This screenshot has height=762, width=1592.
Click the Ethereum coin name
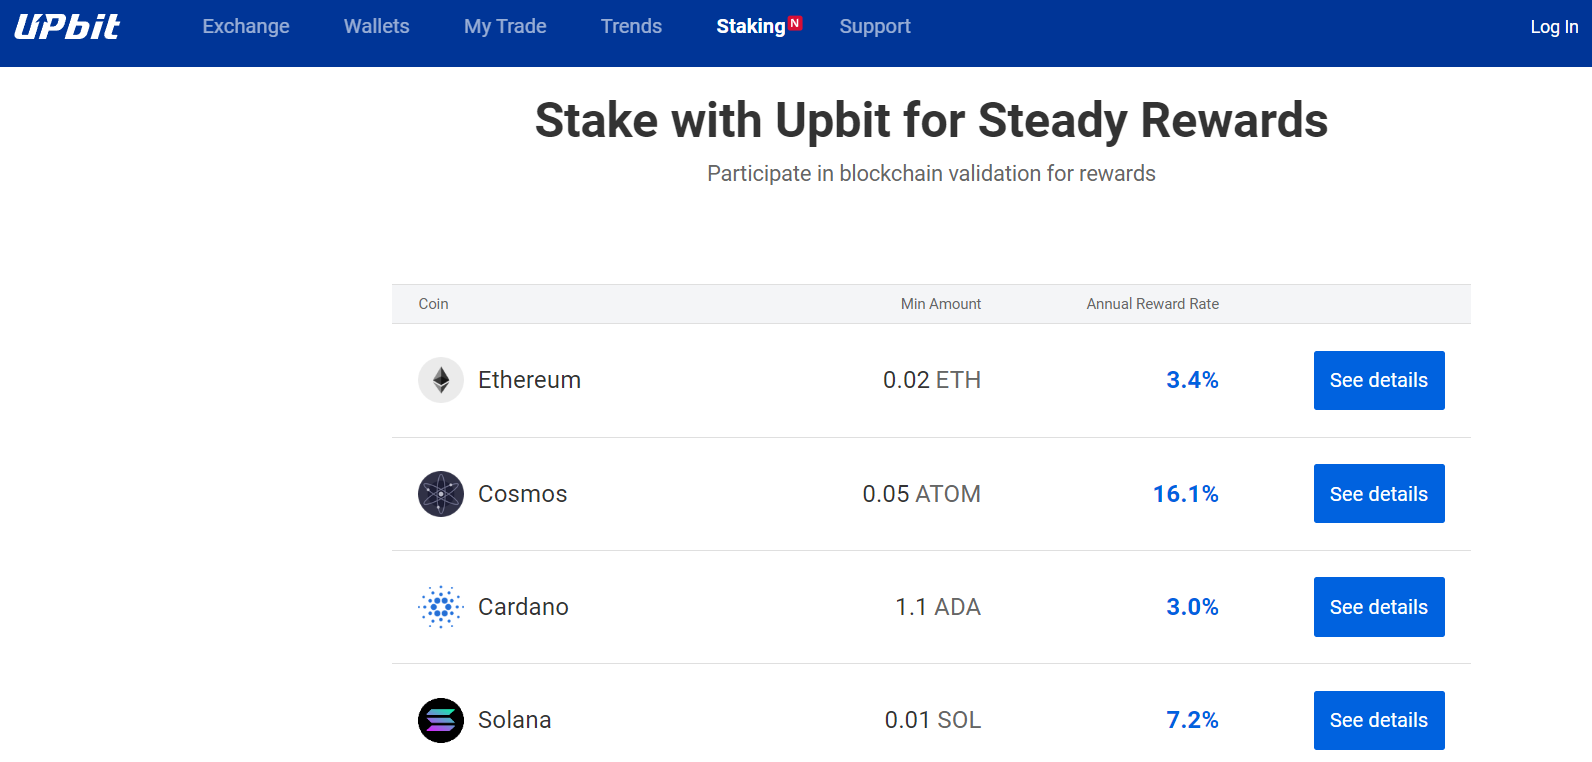529,380
